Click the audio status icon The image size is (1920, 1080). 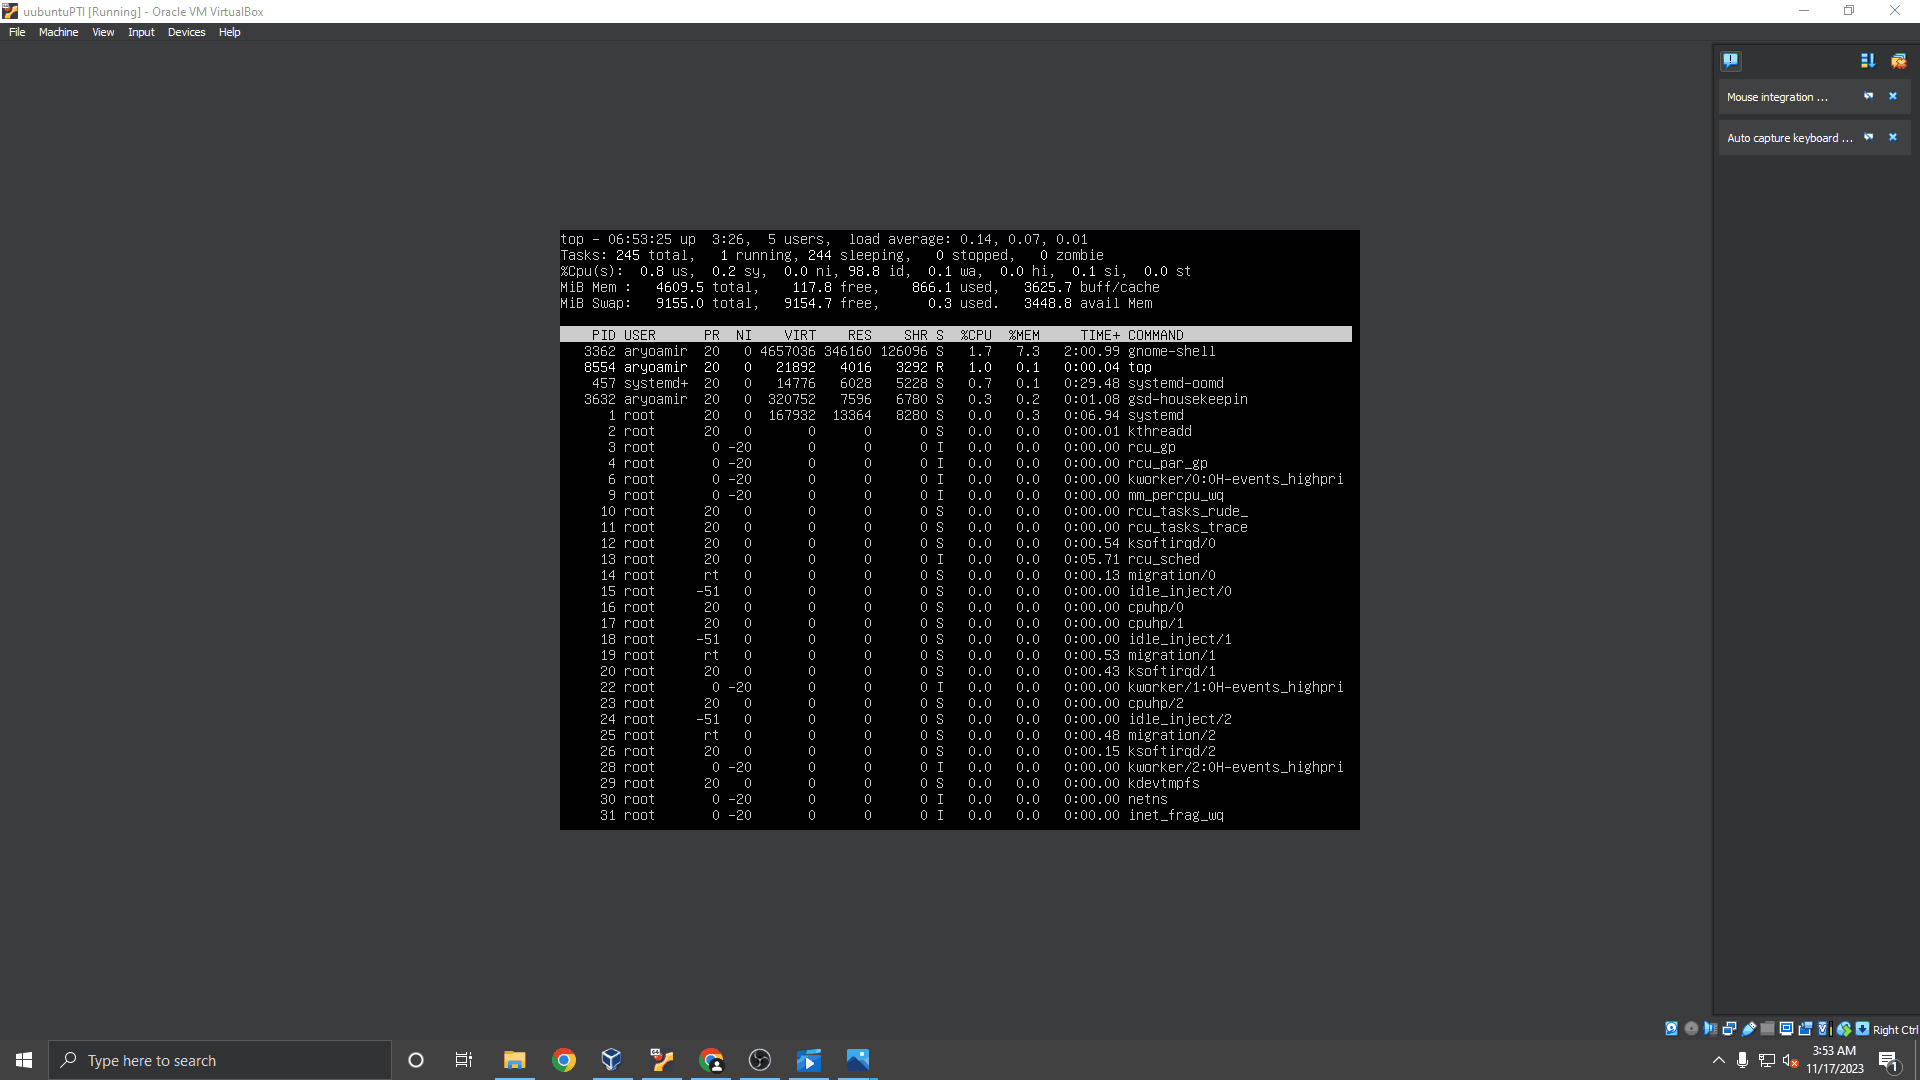1710,1028
